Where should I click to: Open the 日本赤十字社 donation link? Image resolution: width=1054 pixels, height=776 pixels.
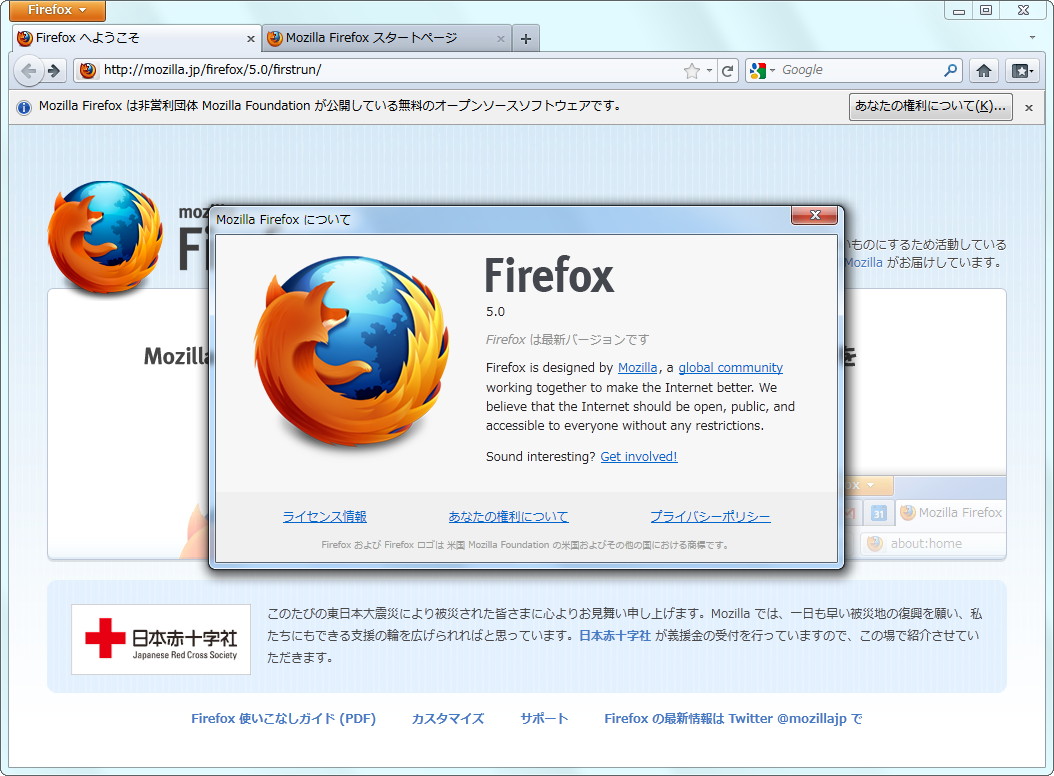(x=612, y=634)
